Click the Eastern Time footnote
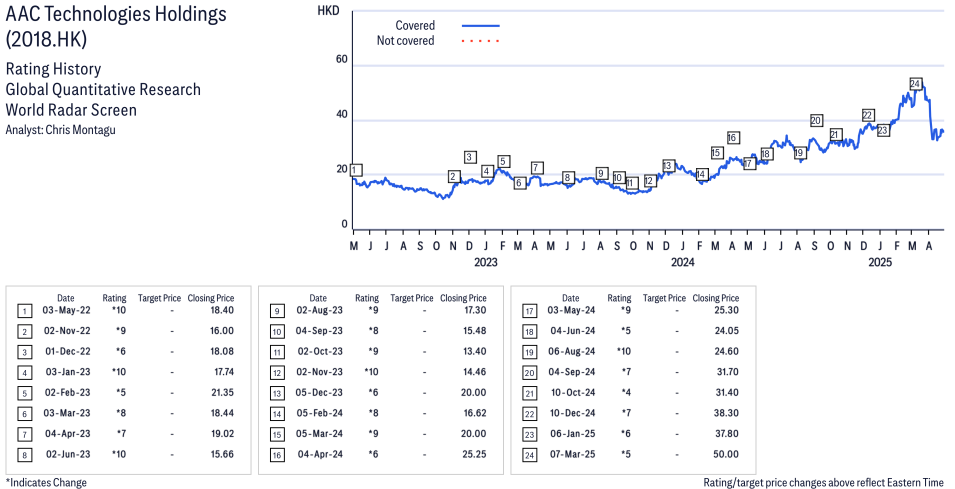This screenshot has width=955, height=489. [824, 482]
